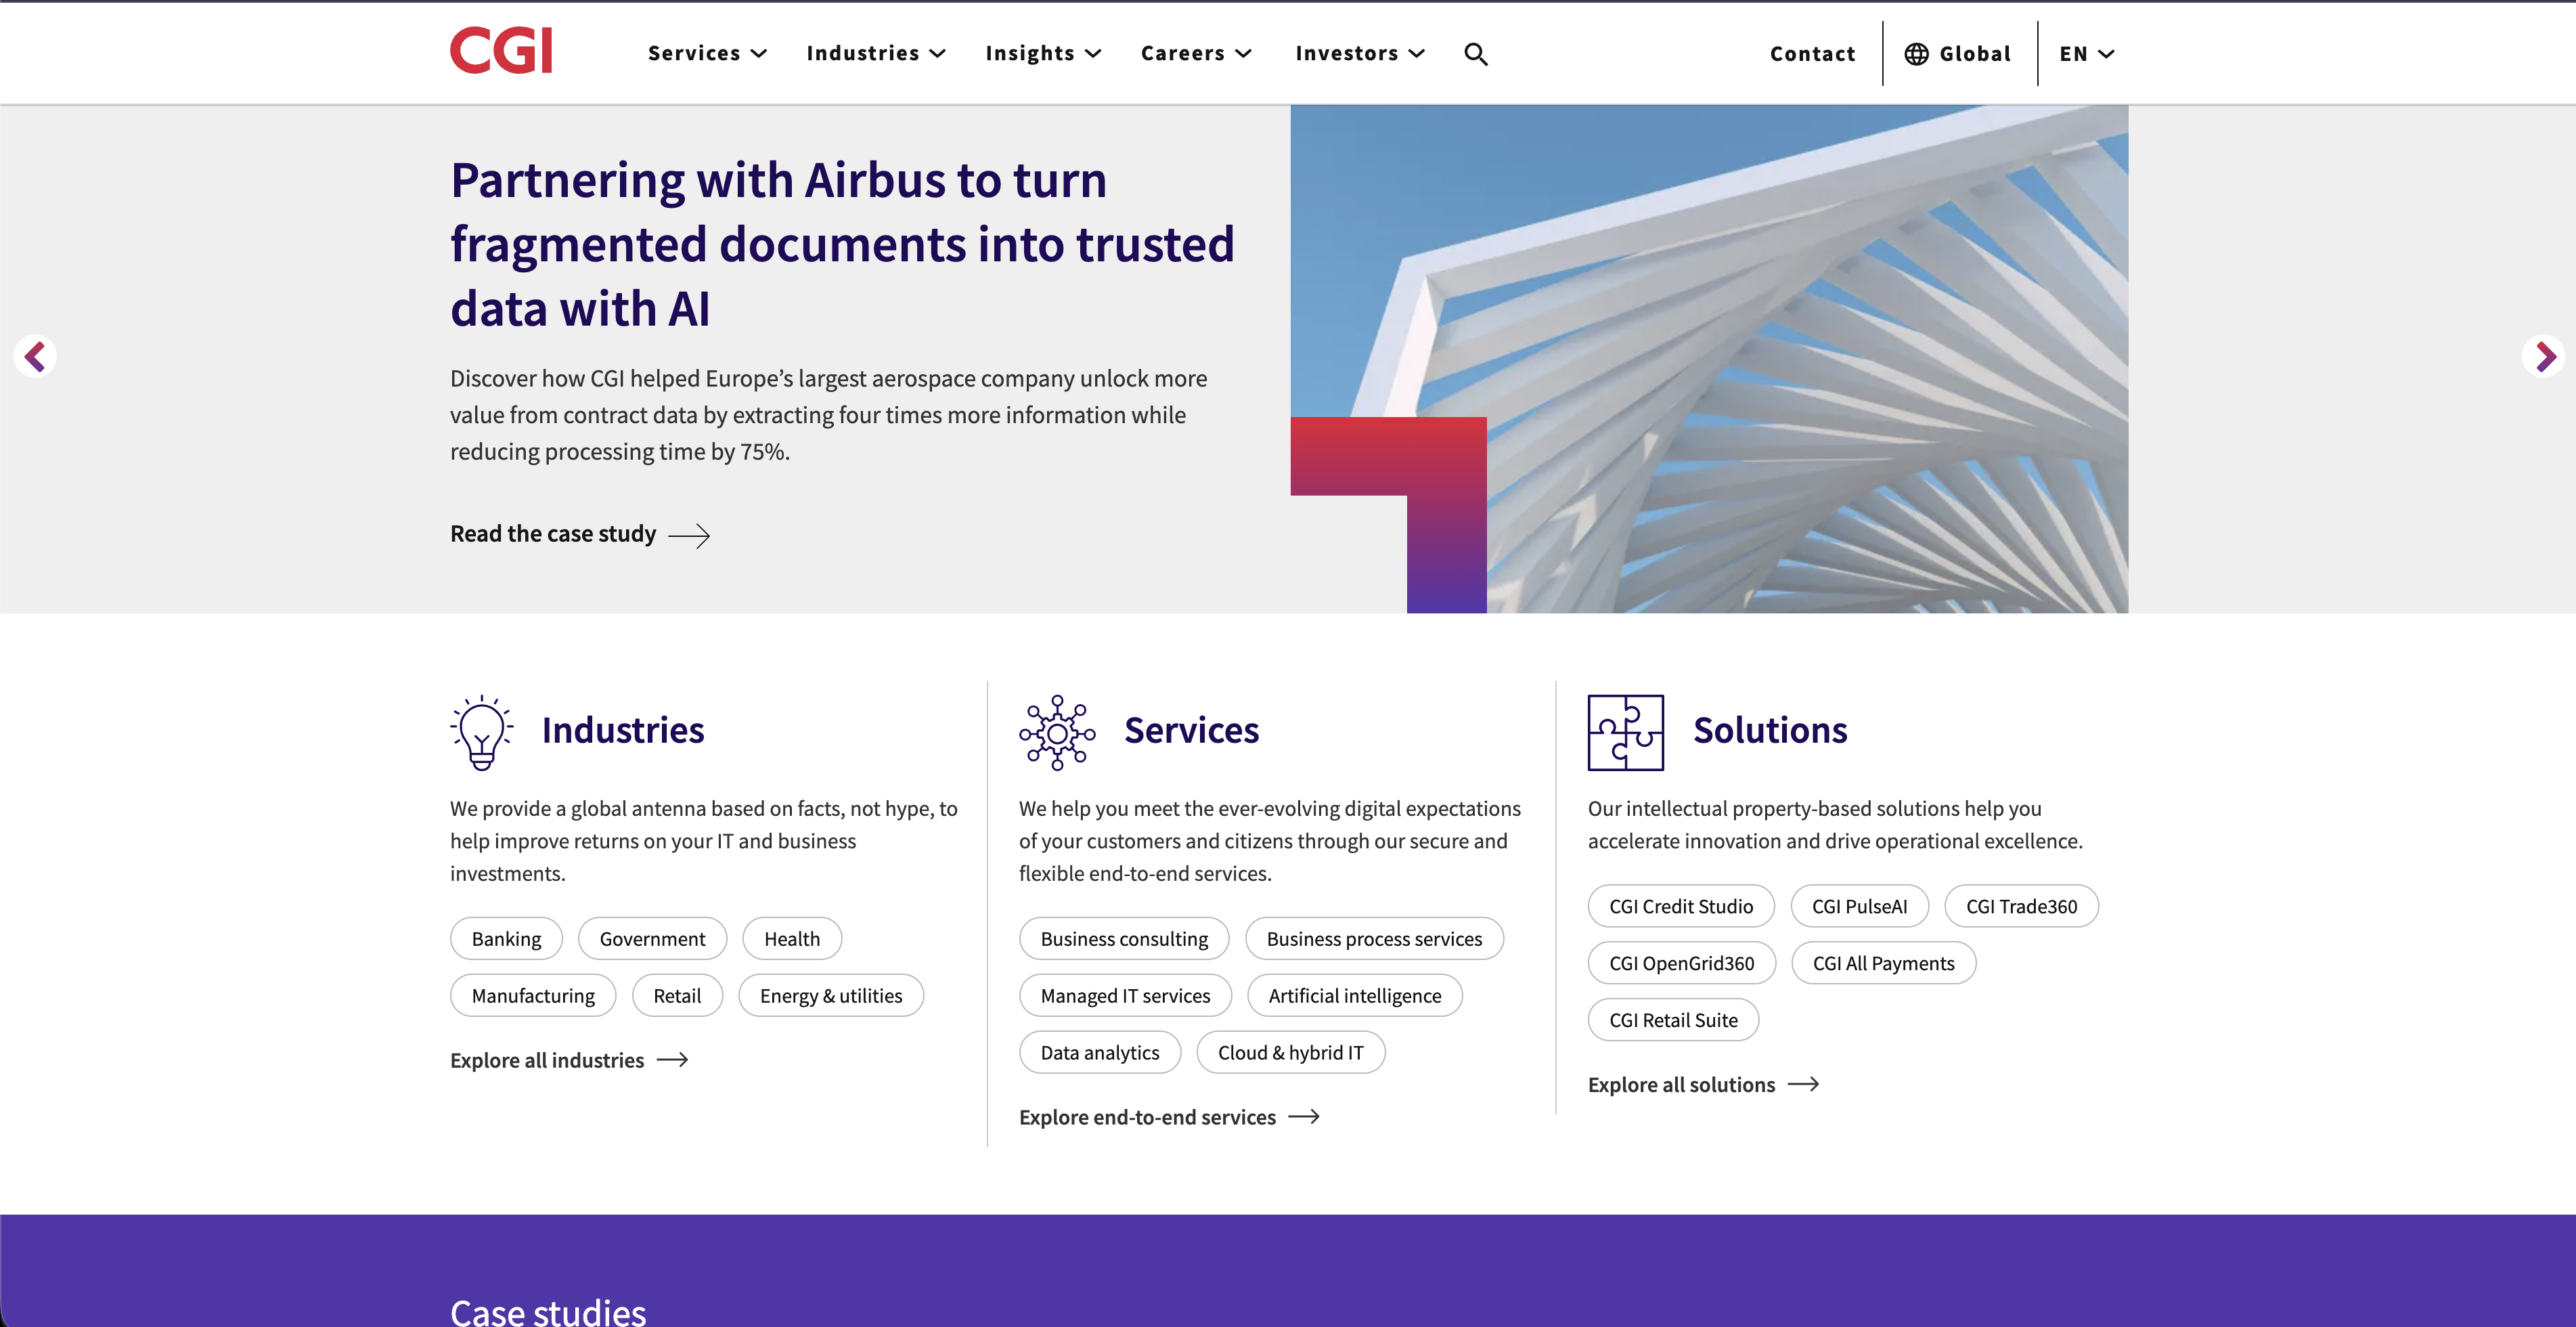Select the Government industry pill

click(652, 939)
